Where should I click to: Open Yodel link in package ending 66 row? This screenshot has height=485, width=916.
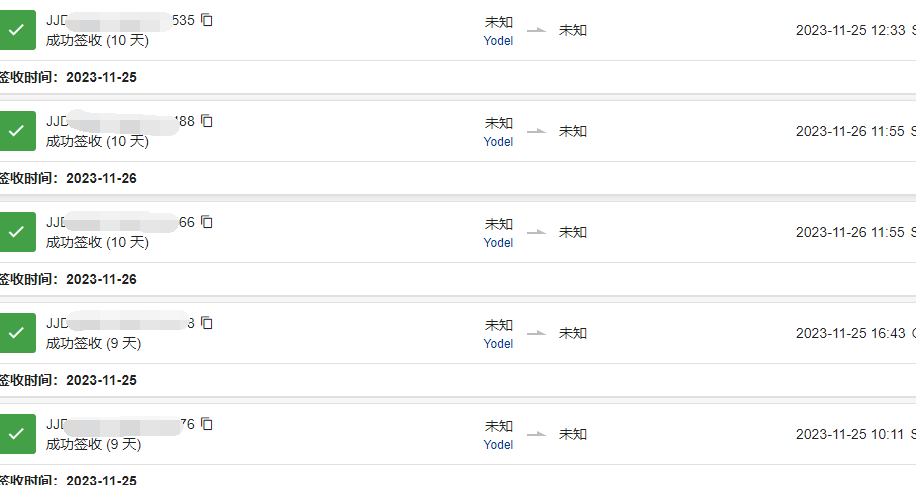click(x=498, y=243)
